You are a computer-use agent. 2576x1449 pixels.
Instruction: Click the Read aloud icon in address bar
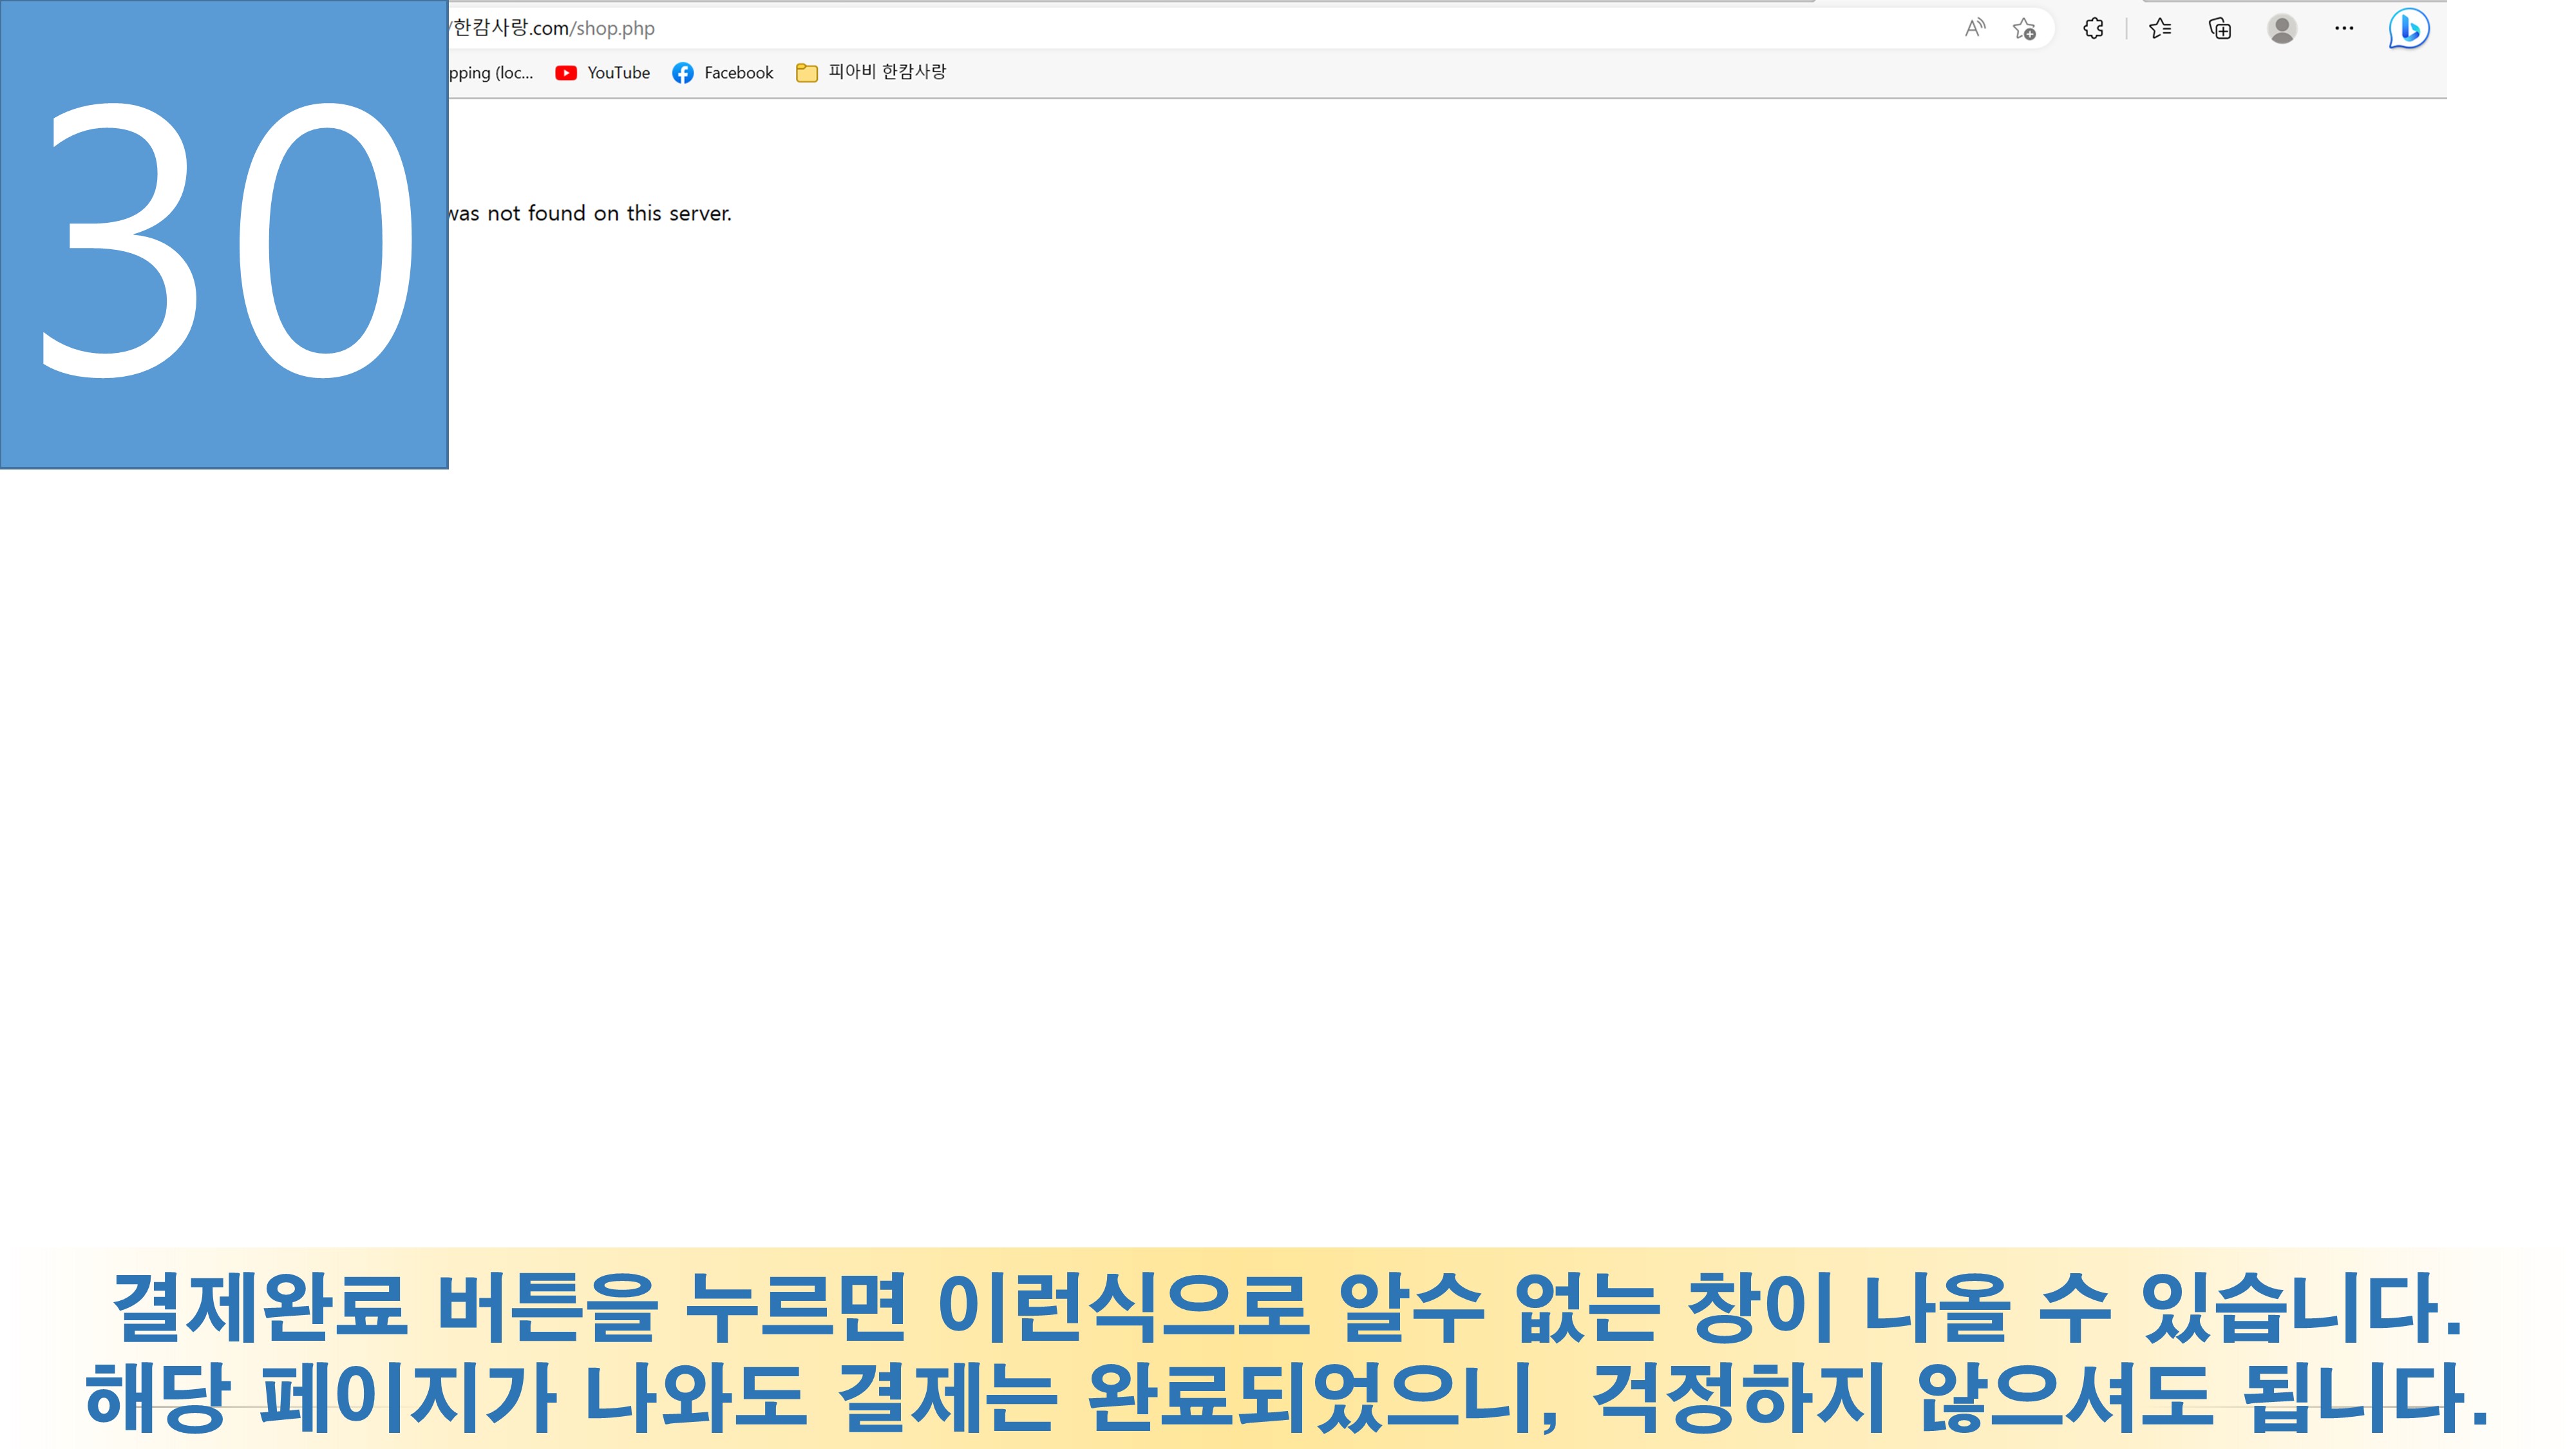click(1974, 28)
